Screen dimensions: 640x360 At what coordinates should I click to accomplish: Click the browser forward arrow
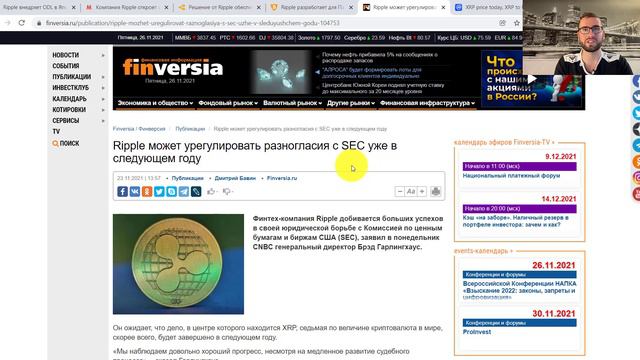[7, 23]
